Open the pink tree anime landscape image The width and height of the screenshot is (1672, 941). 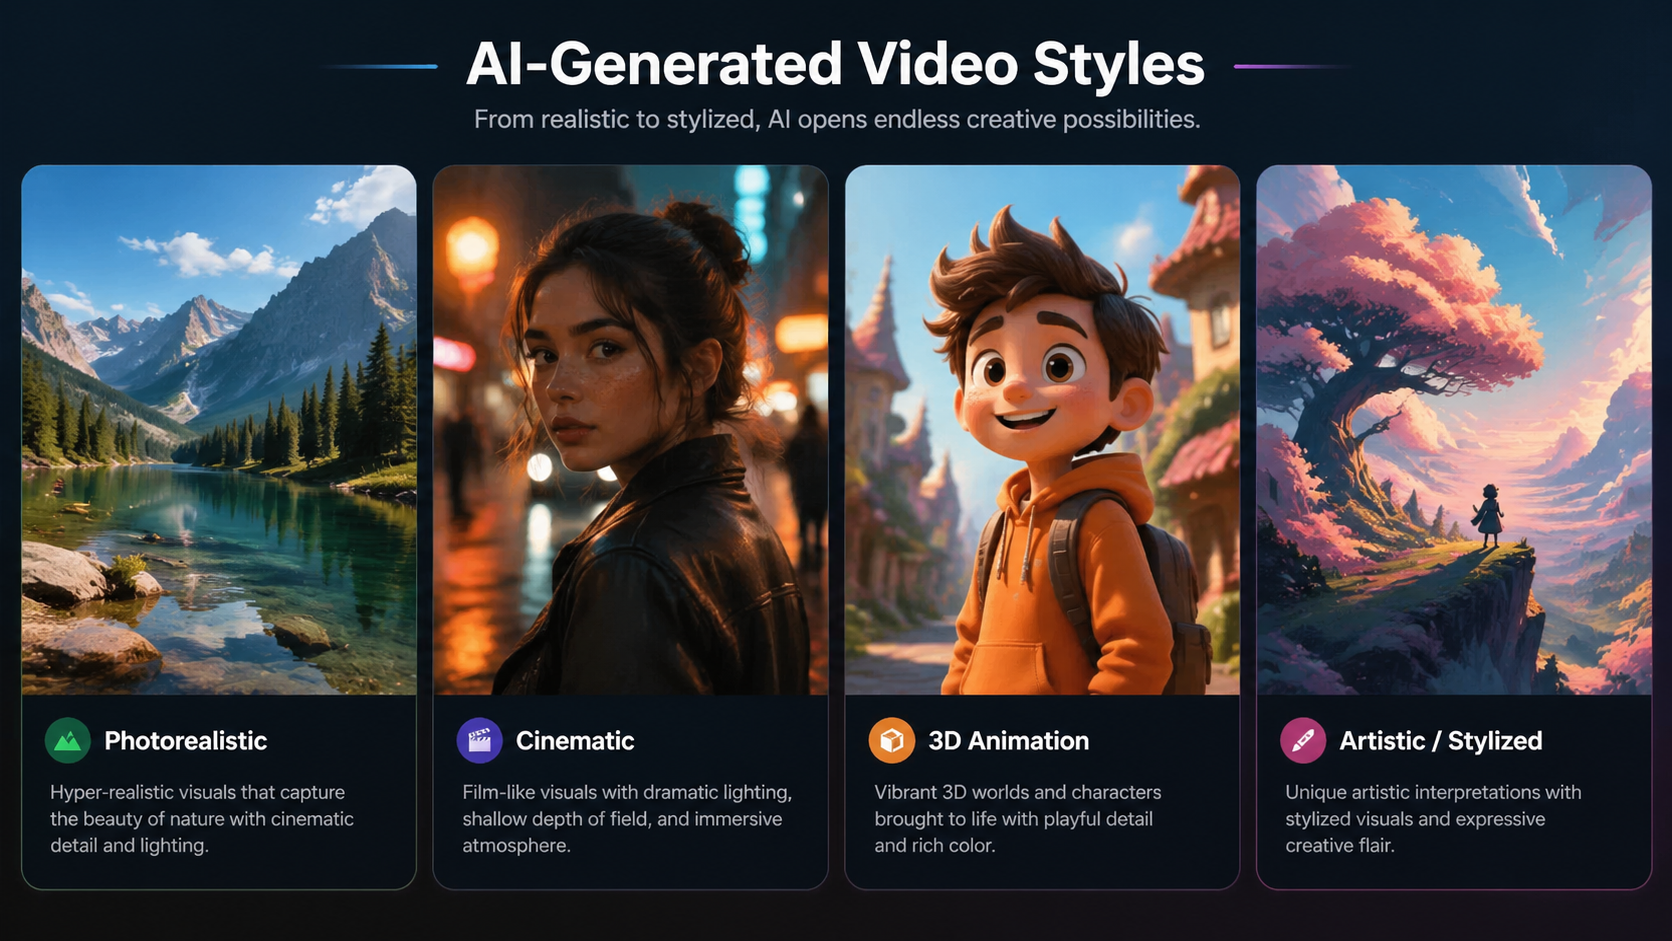(x=1454, y=430)
